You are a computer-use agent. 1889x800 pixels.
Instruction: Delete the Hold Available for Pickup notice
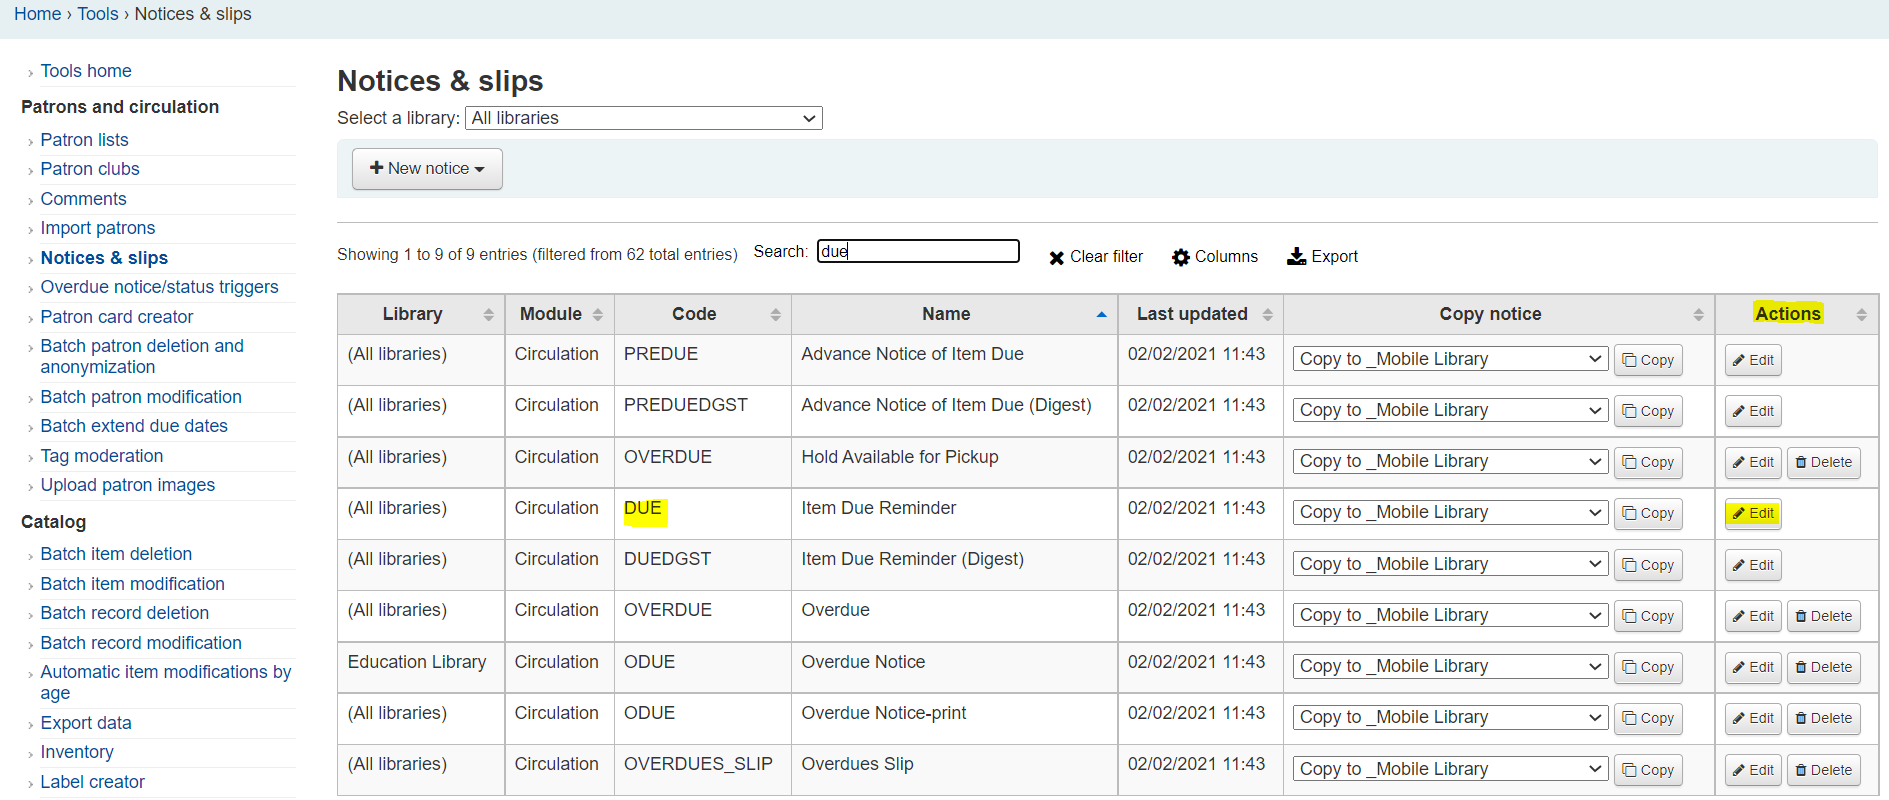pyautogui.click(x=1824, y=462)
